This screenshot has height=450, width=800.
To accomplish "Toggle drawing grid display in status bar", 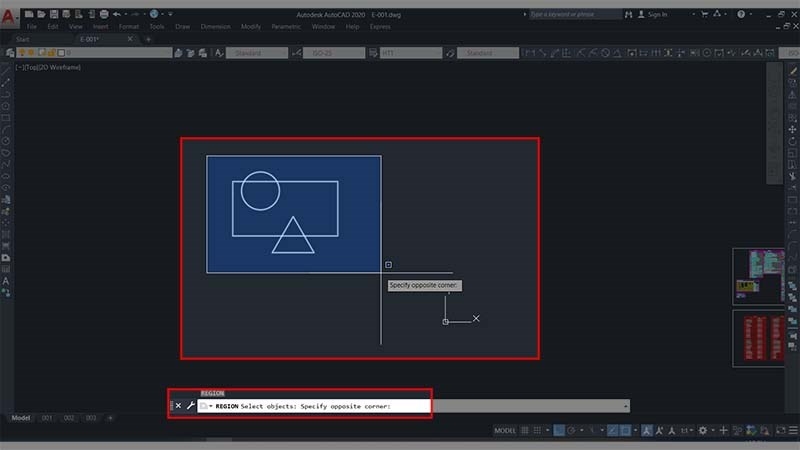I will [524, 431].
